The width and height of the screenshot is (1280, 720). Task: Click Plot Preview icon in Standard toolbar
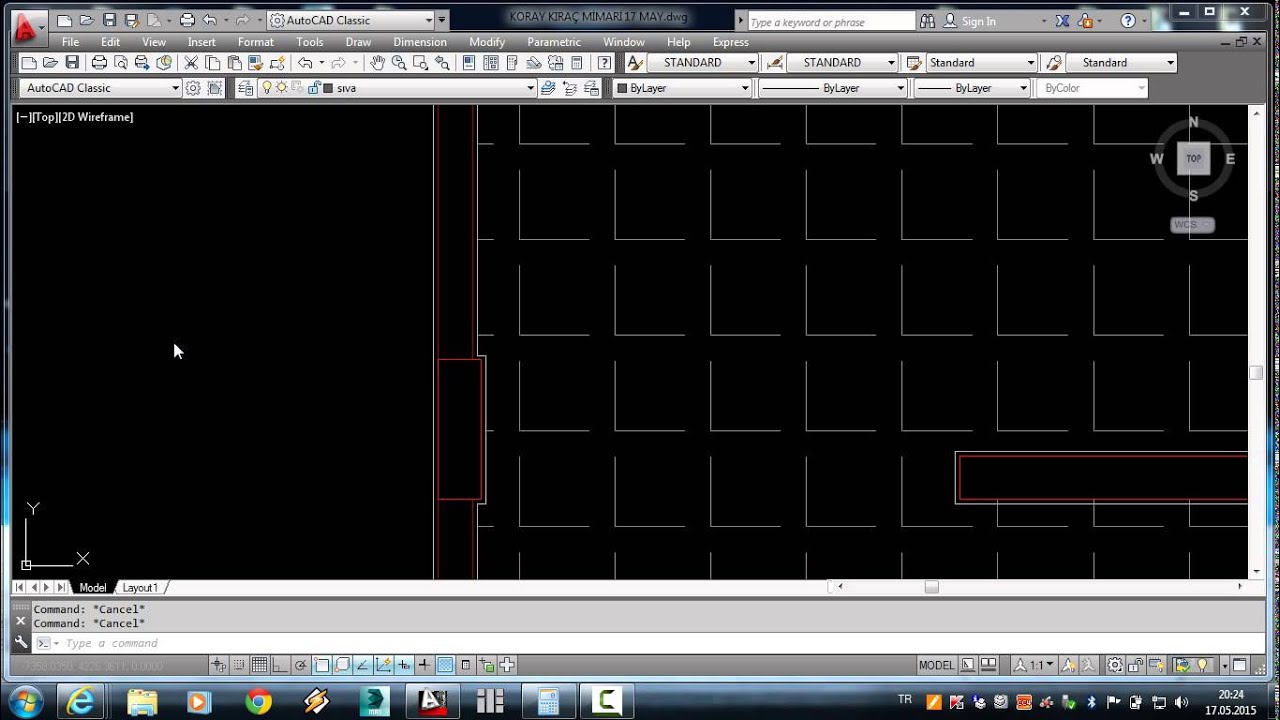121,62
